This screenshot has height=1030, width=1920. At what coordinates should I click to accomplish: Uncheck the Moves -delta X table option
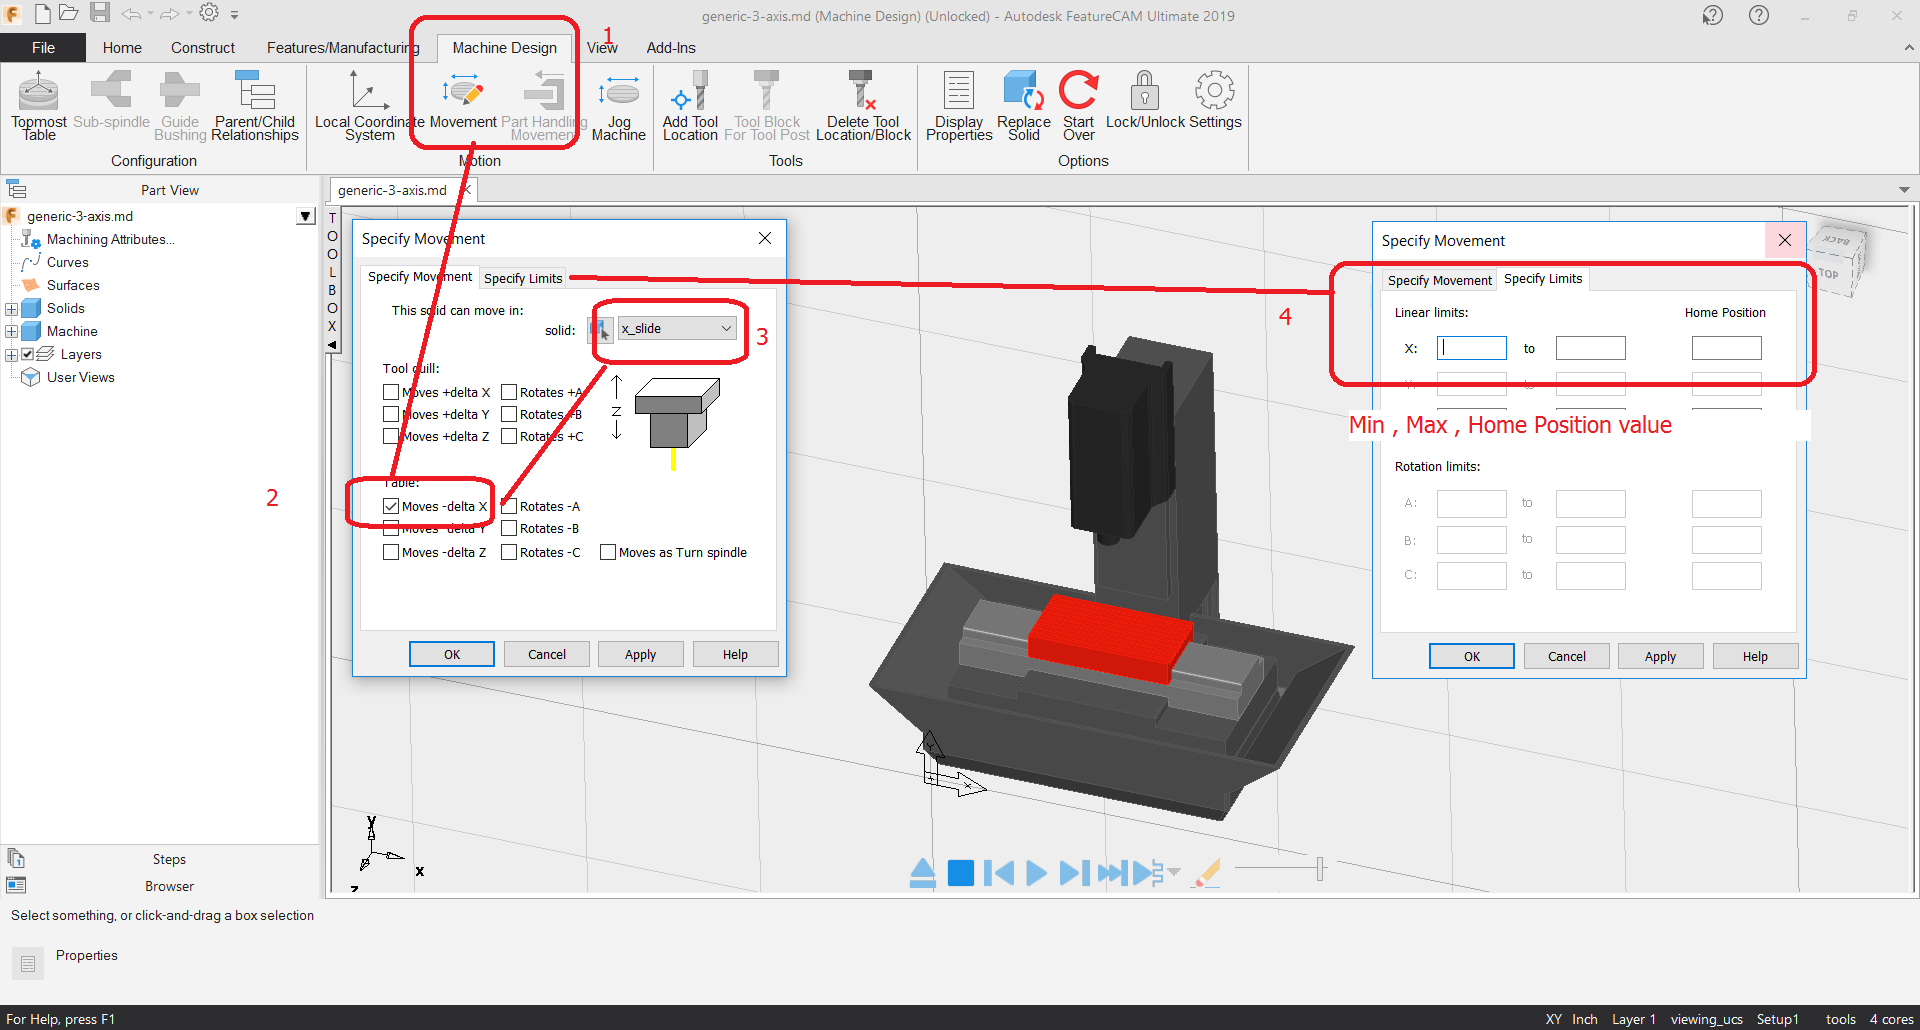pos(391,506)
